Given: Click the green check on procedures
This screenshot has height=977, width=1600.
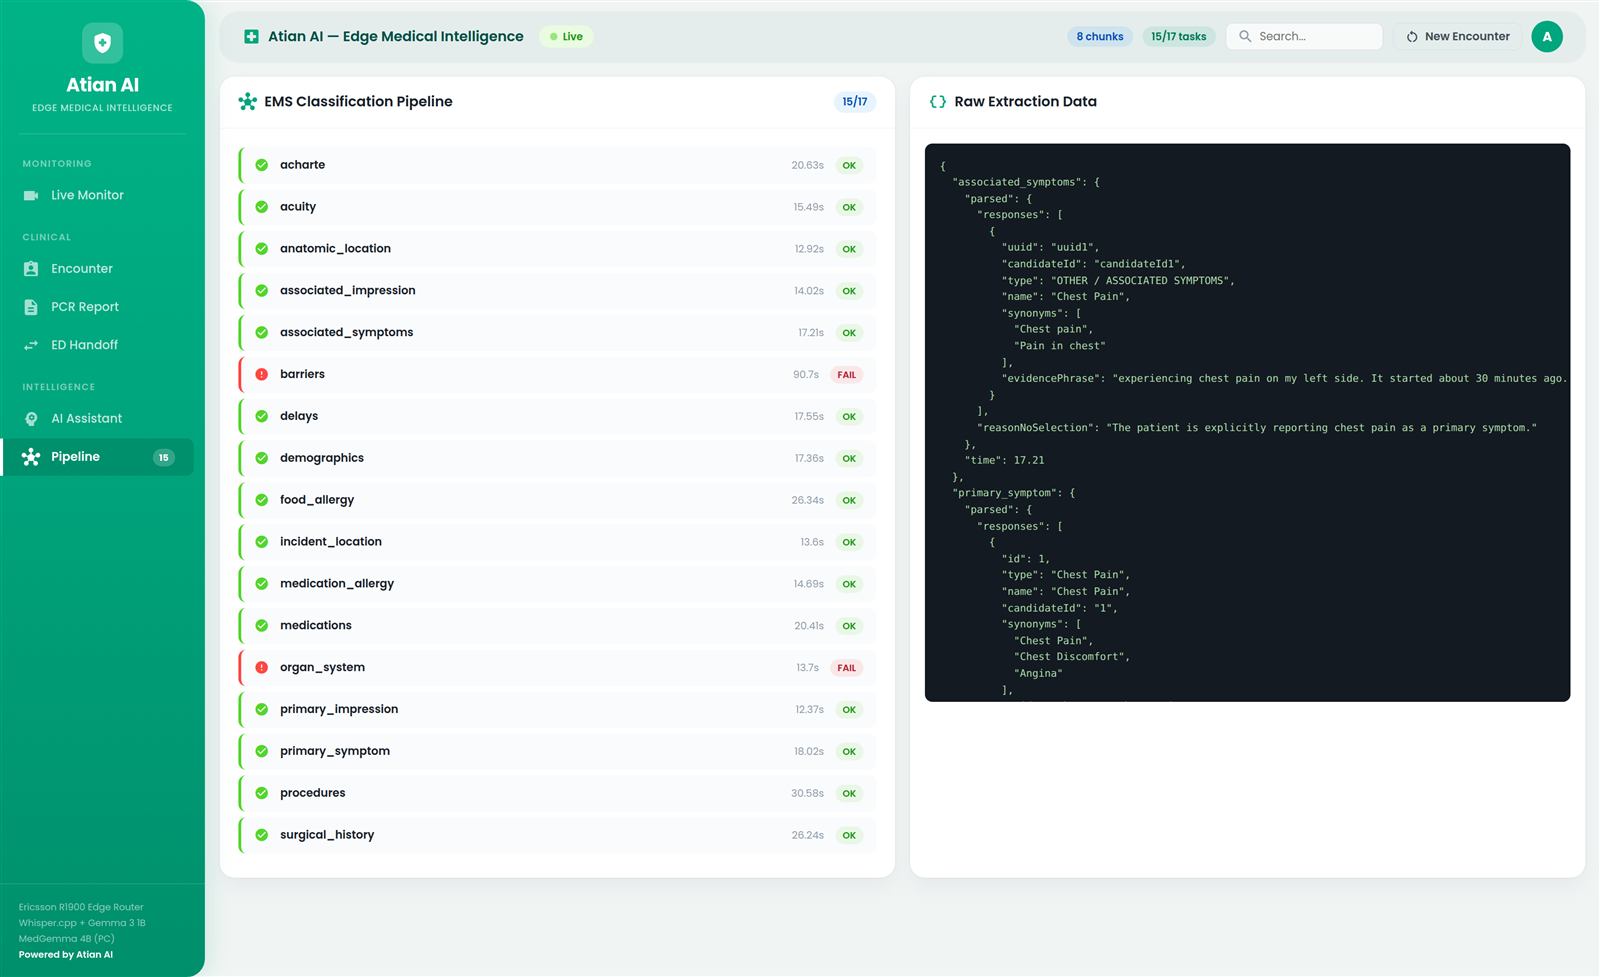Looking at the screenshot, I should point(261,793).
